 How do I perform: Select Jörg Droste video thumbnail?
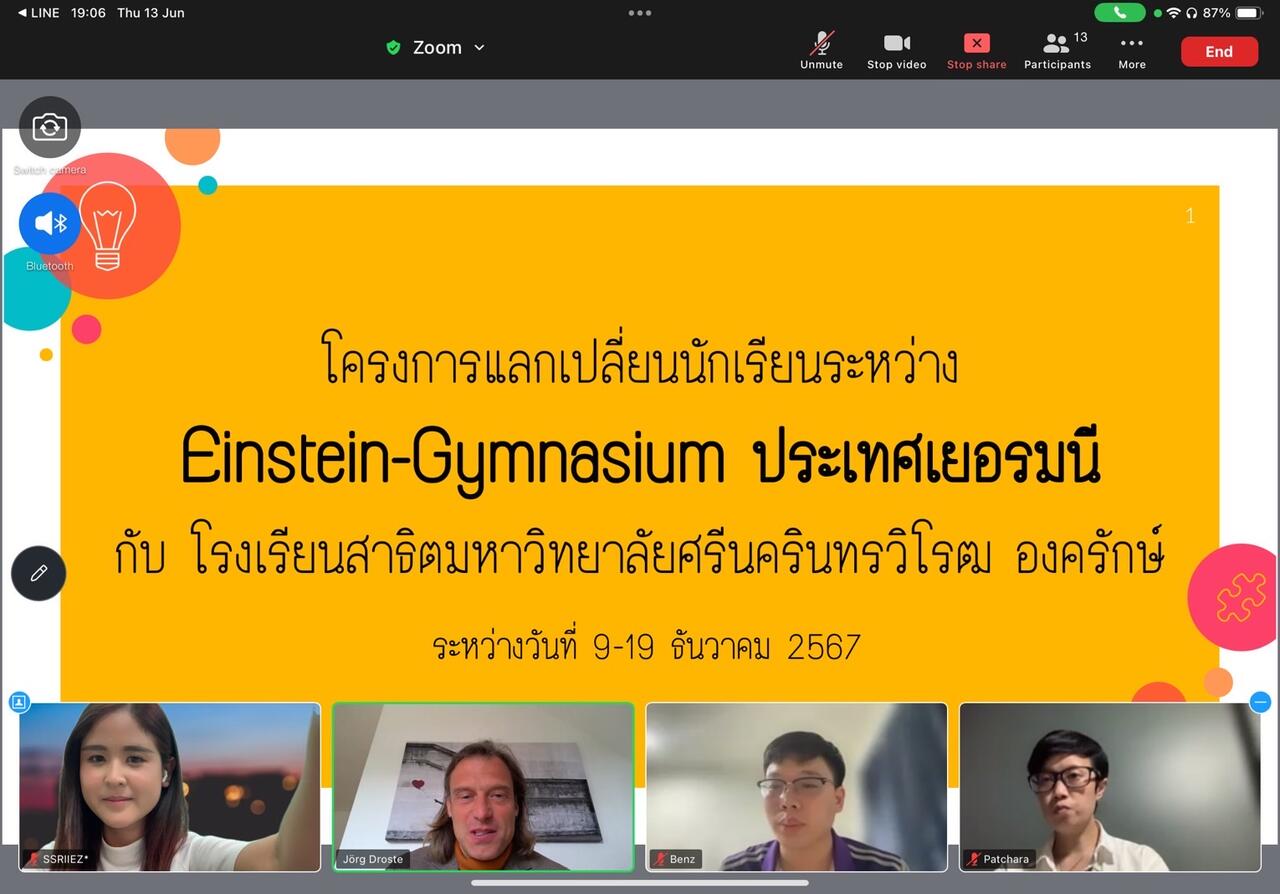coord(483,787)
